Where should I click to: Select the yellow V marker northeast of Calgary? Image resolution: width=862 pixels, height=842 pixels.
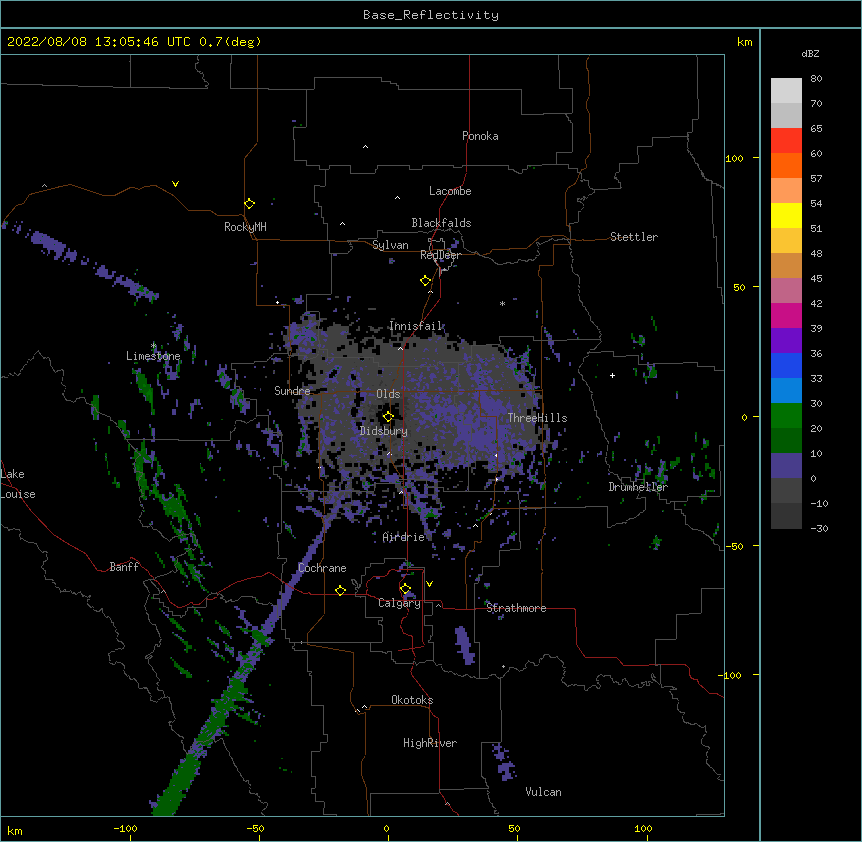(x=429, y=584)
